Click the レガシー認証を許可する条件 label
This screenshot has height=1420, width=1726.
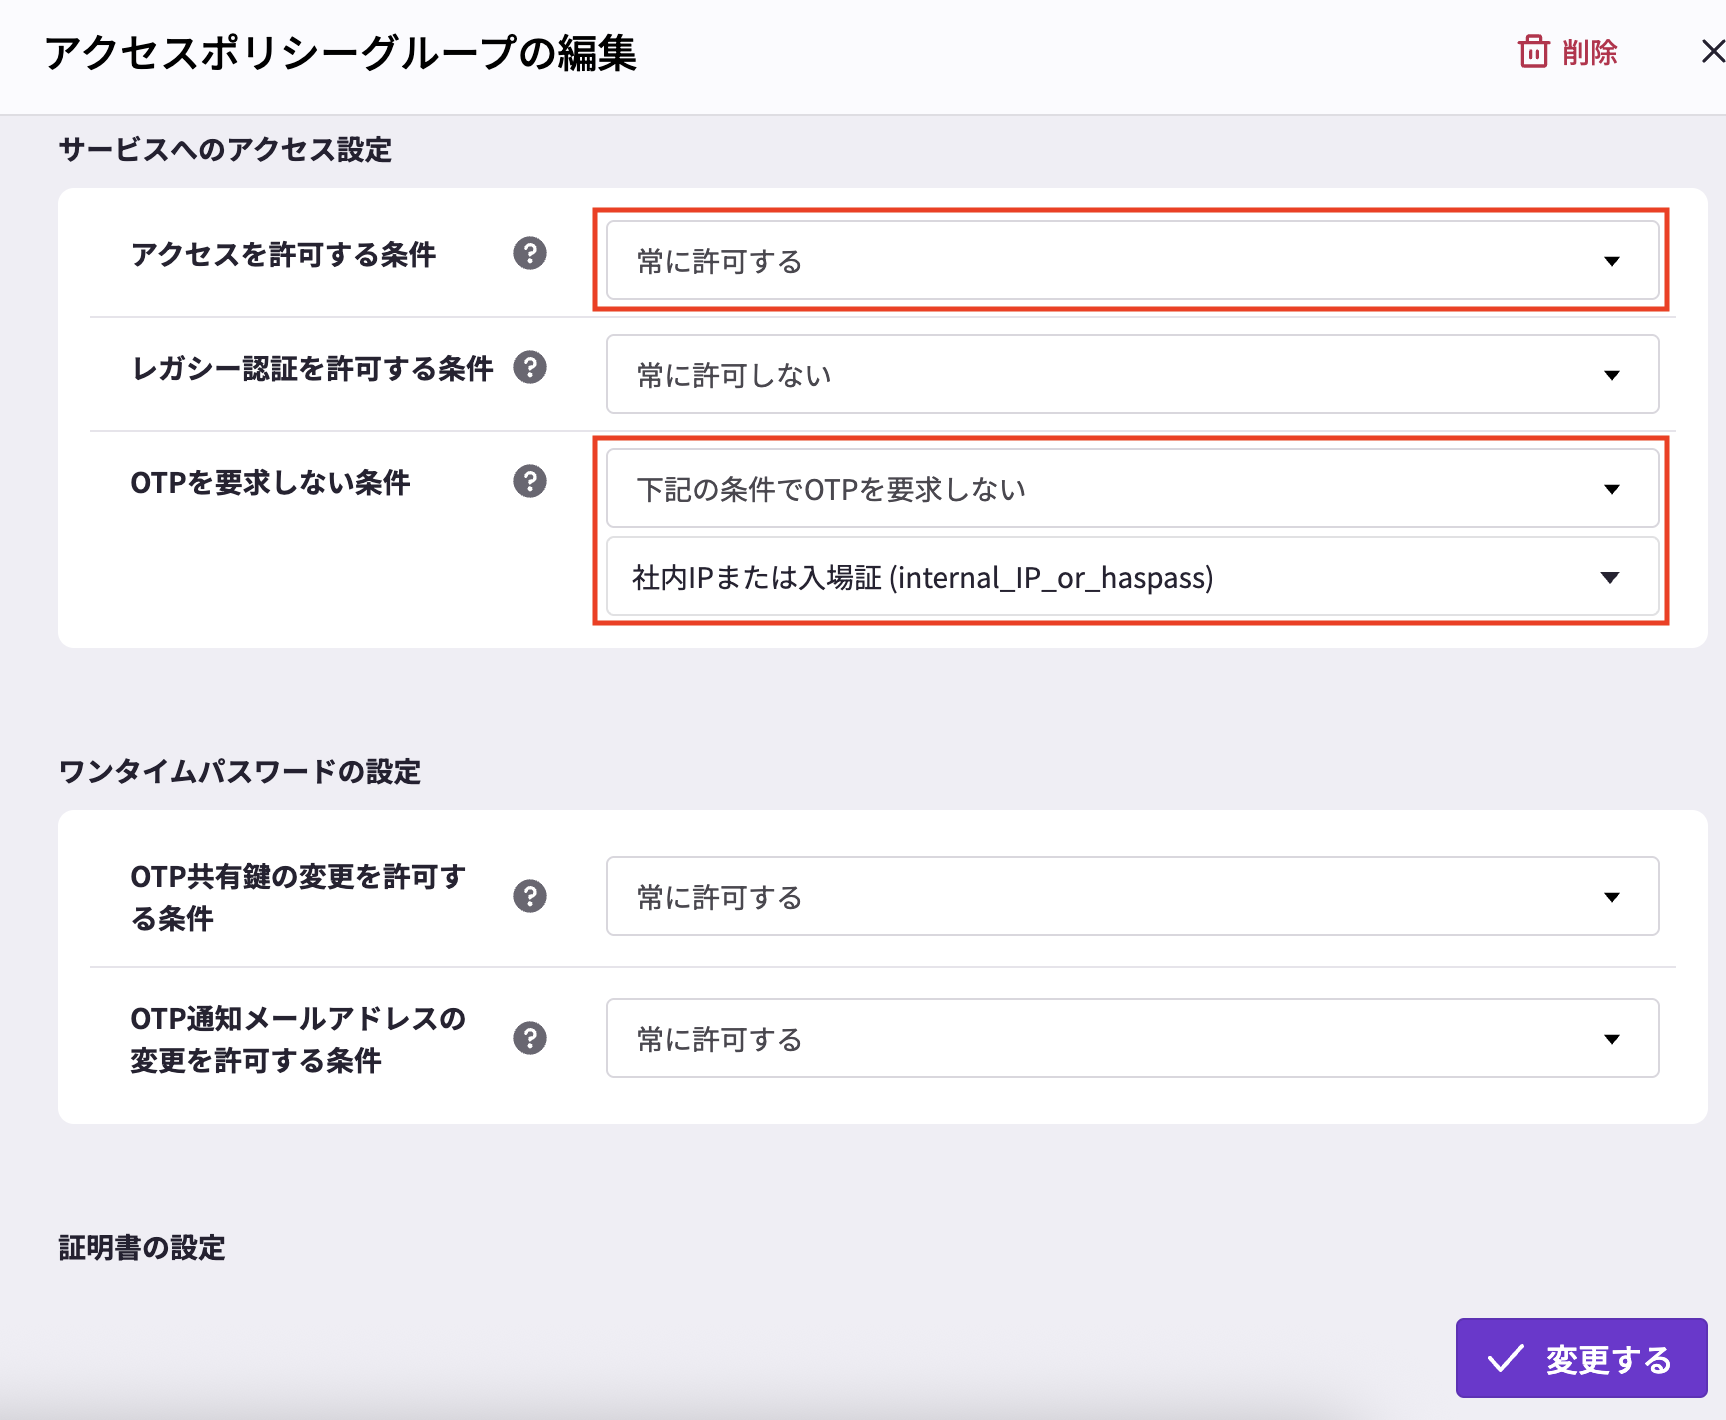[312, 369]
